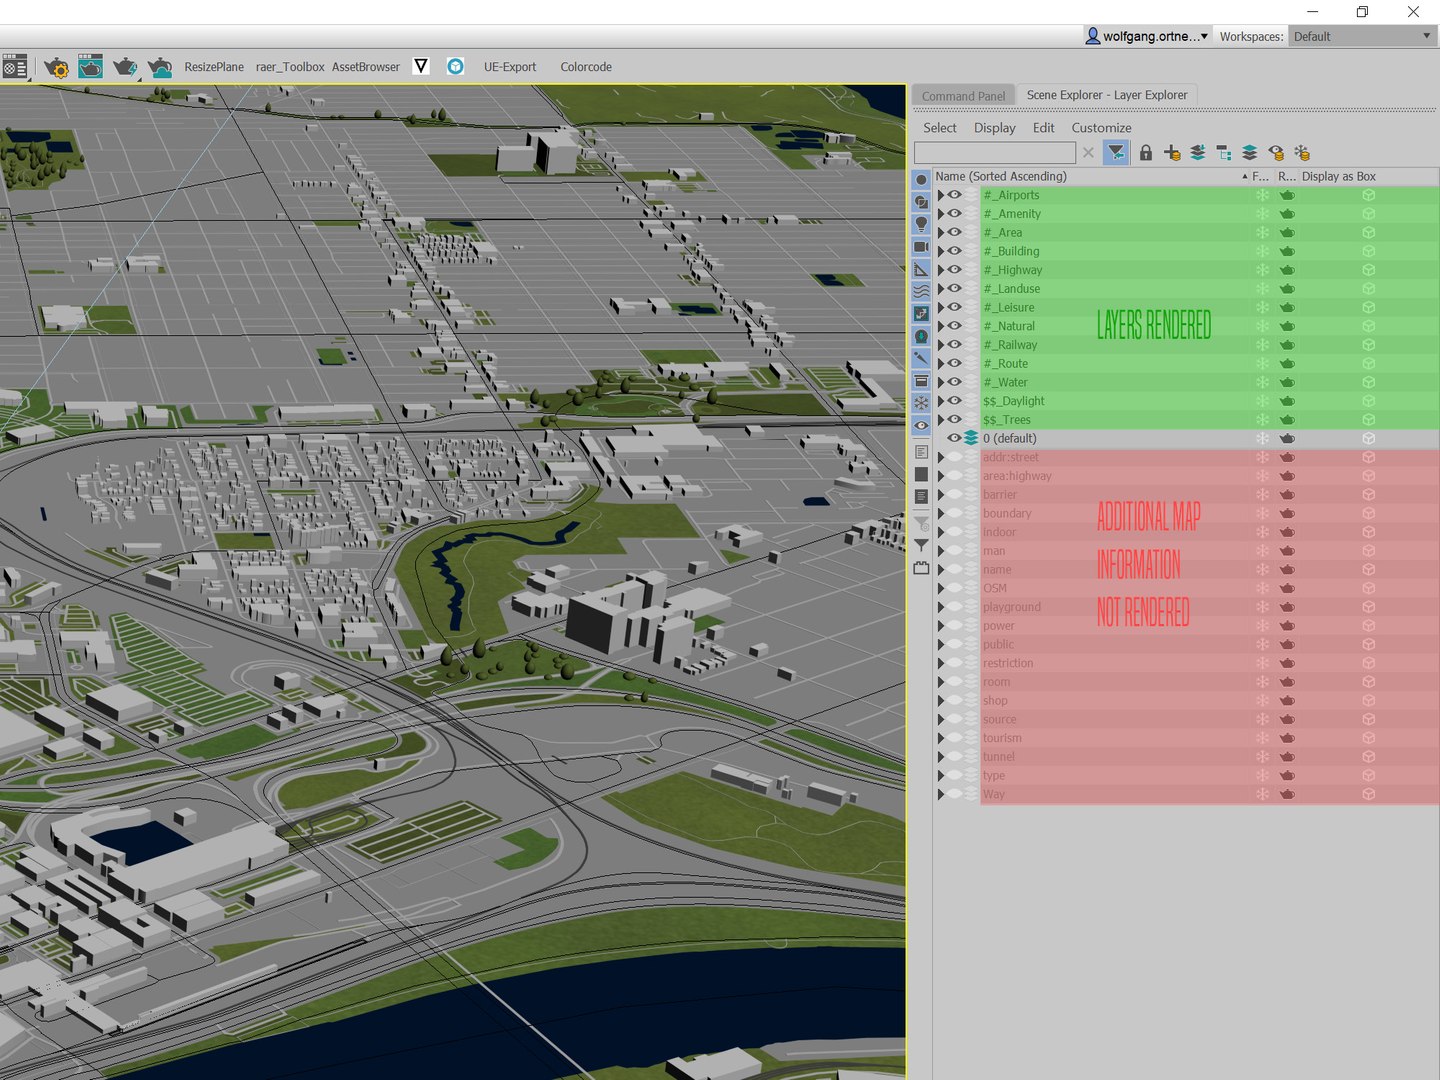This screenshot has height=1080, width=1440.
Task: Toggle Display Cameras filter icon
Action: [921, 247]
